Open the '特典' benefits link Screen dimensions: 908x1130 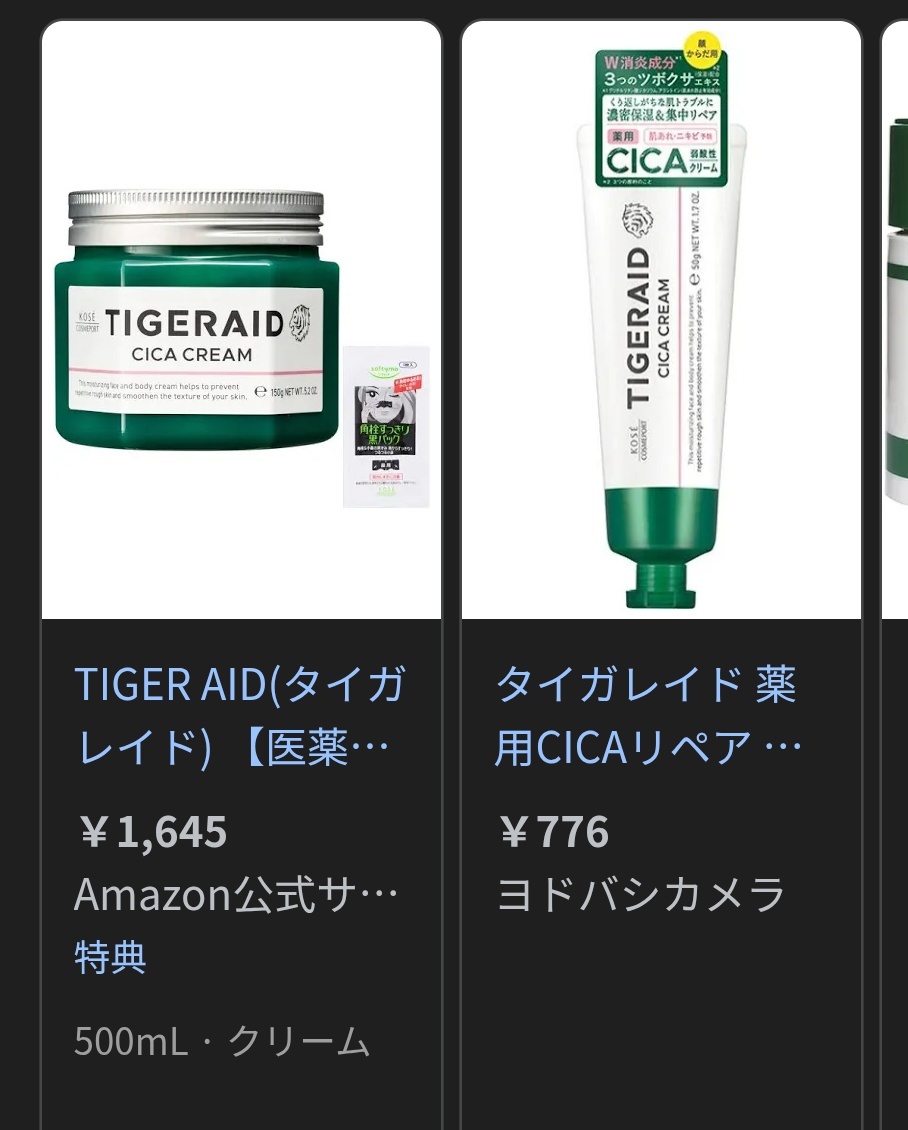[x=110, y=957]
